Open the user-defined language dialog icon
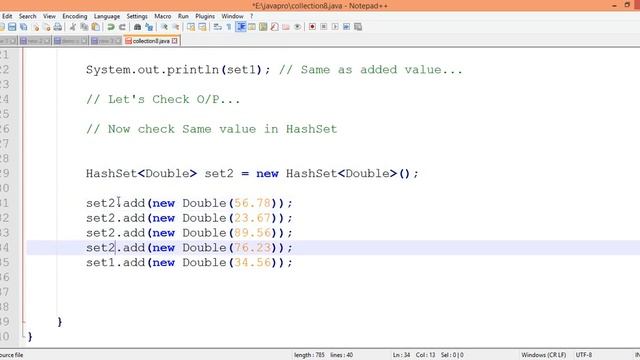This screenshot has height=360, width=640. (252, 27)
